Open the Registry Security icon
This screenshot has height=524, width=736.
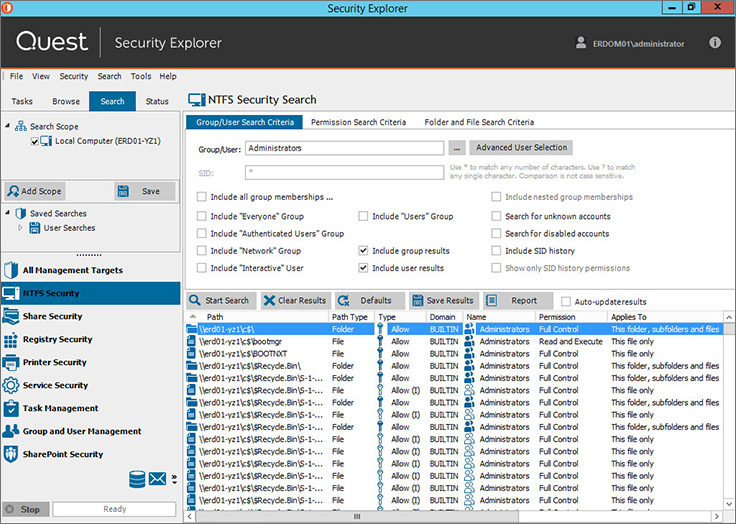tap(10, 339)
